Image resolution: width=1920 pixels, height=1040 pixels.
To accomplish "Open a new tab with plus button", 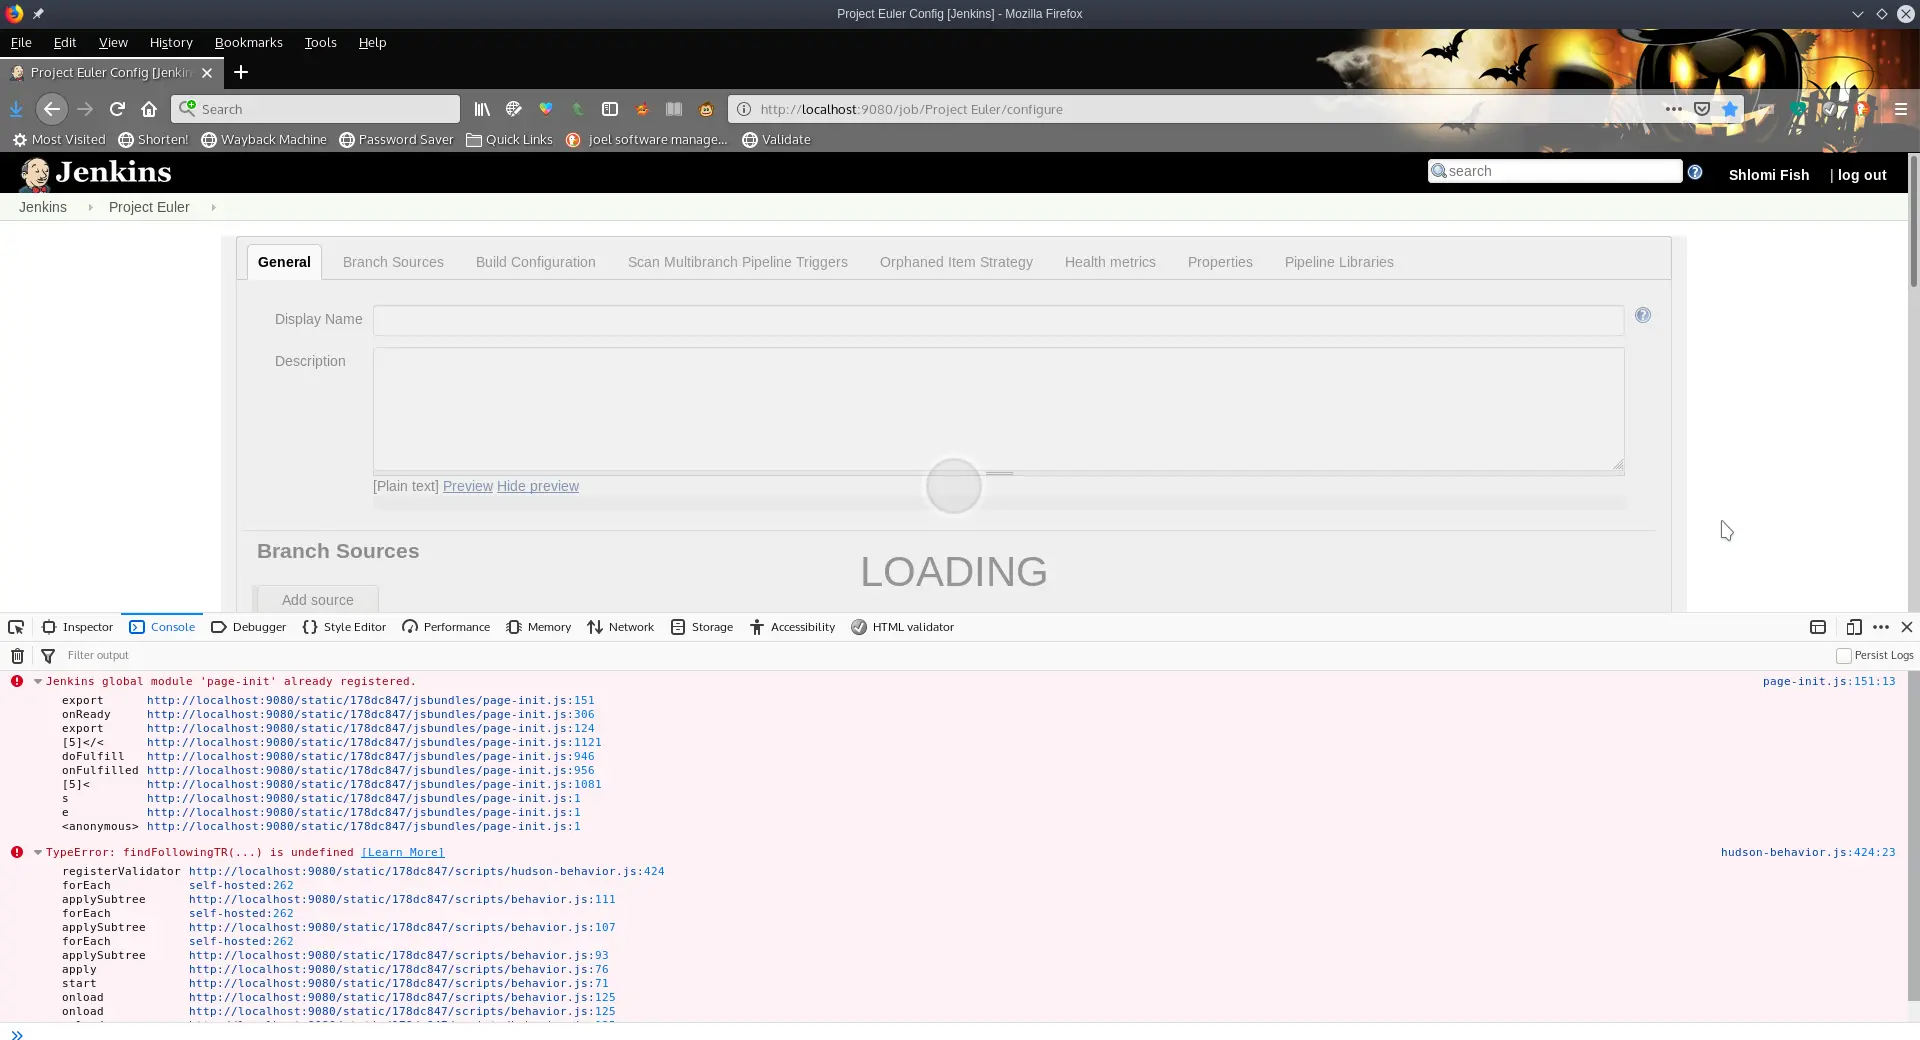I will (241, 72).
